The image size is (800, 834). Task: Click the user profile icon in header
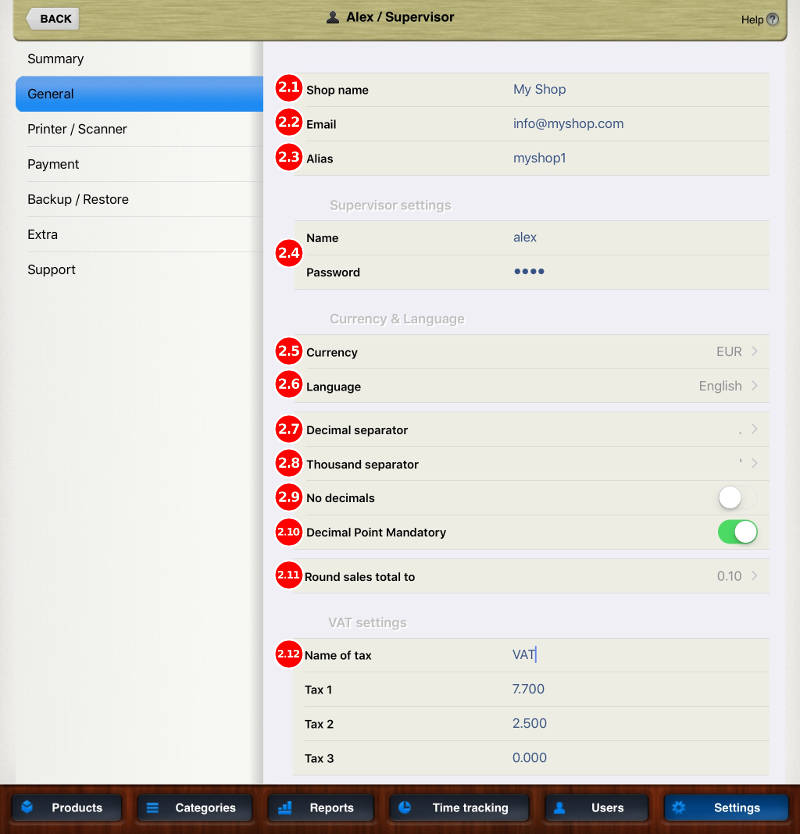(333, 18)
